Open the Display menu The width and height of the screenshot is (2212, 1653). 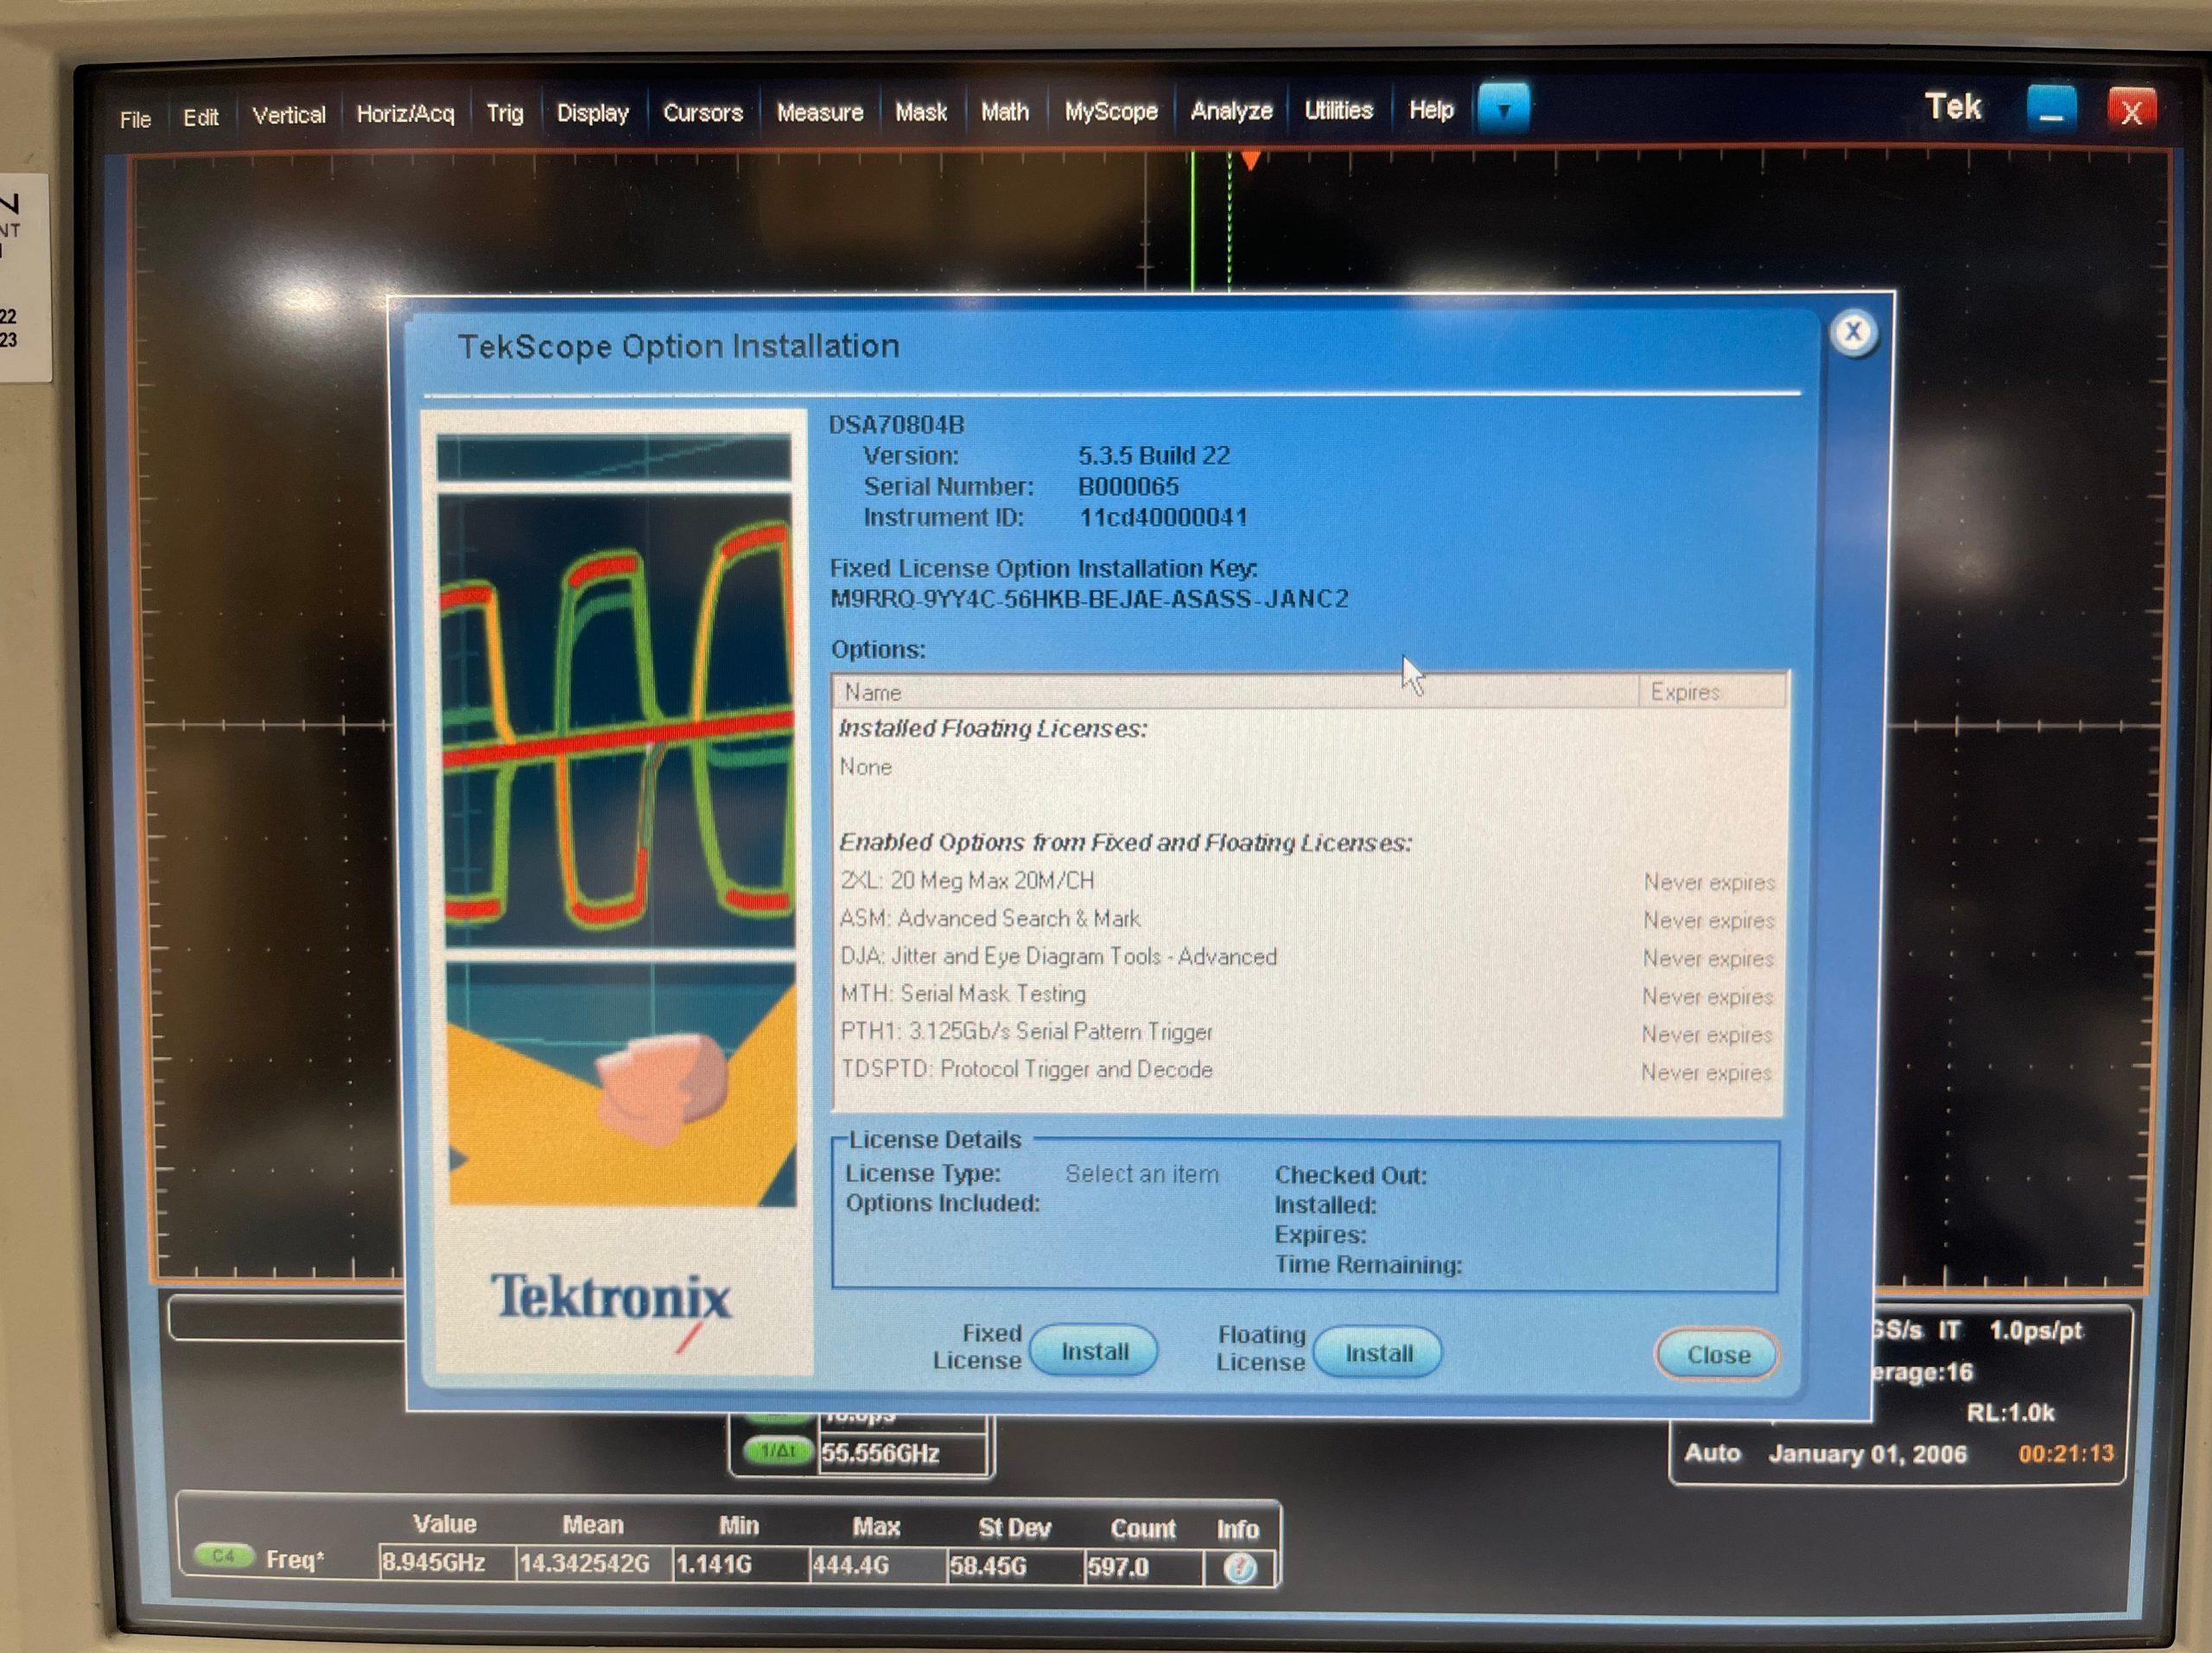point(592,113)
